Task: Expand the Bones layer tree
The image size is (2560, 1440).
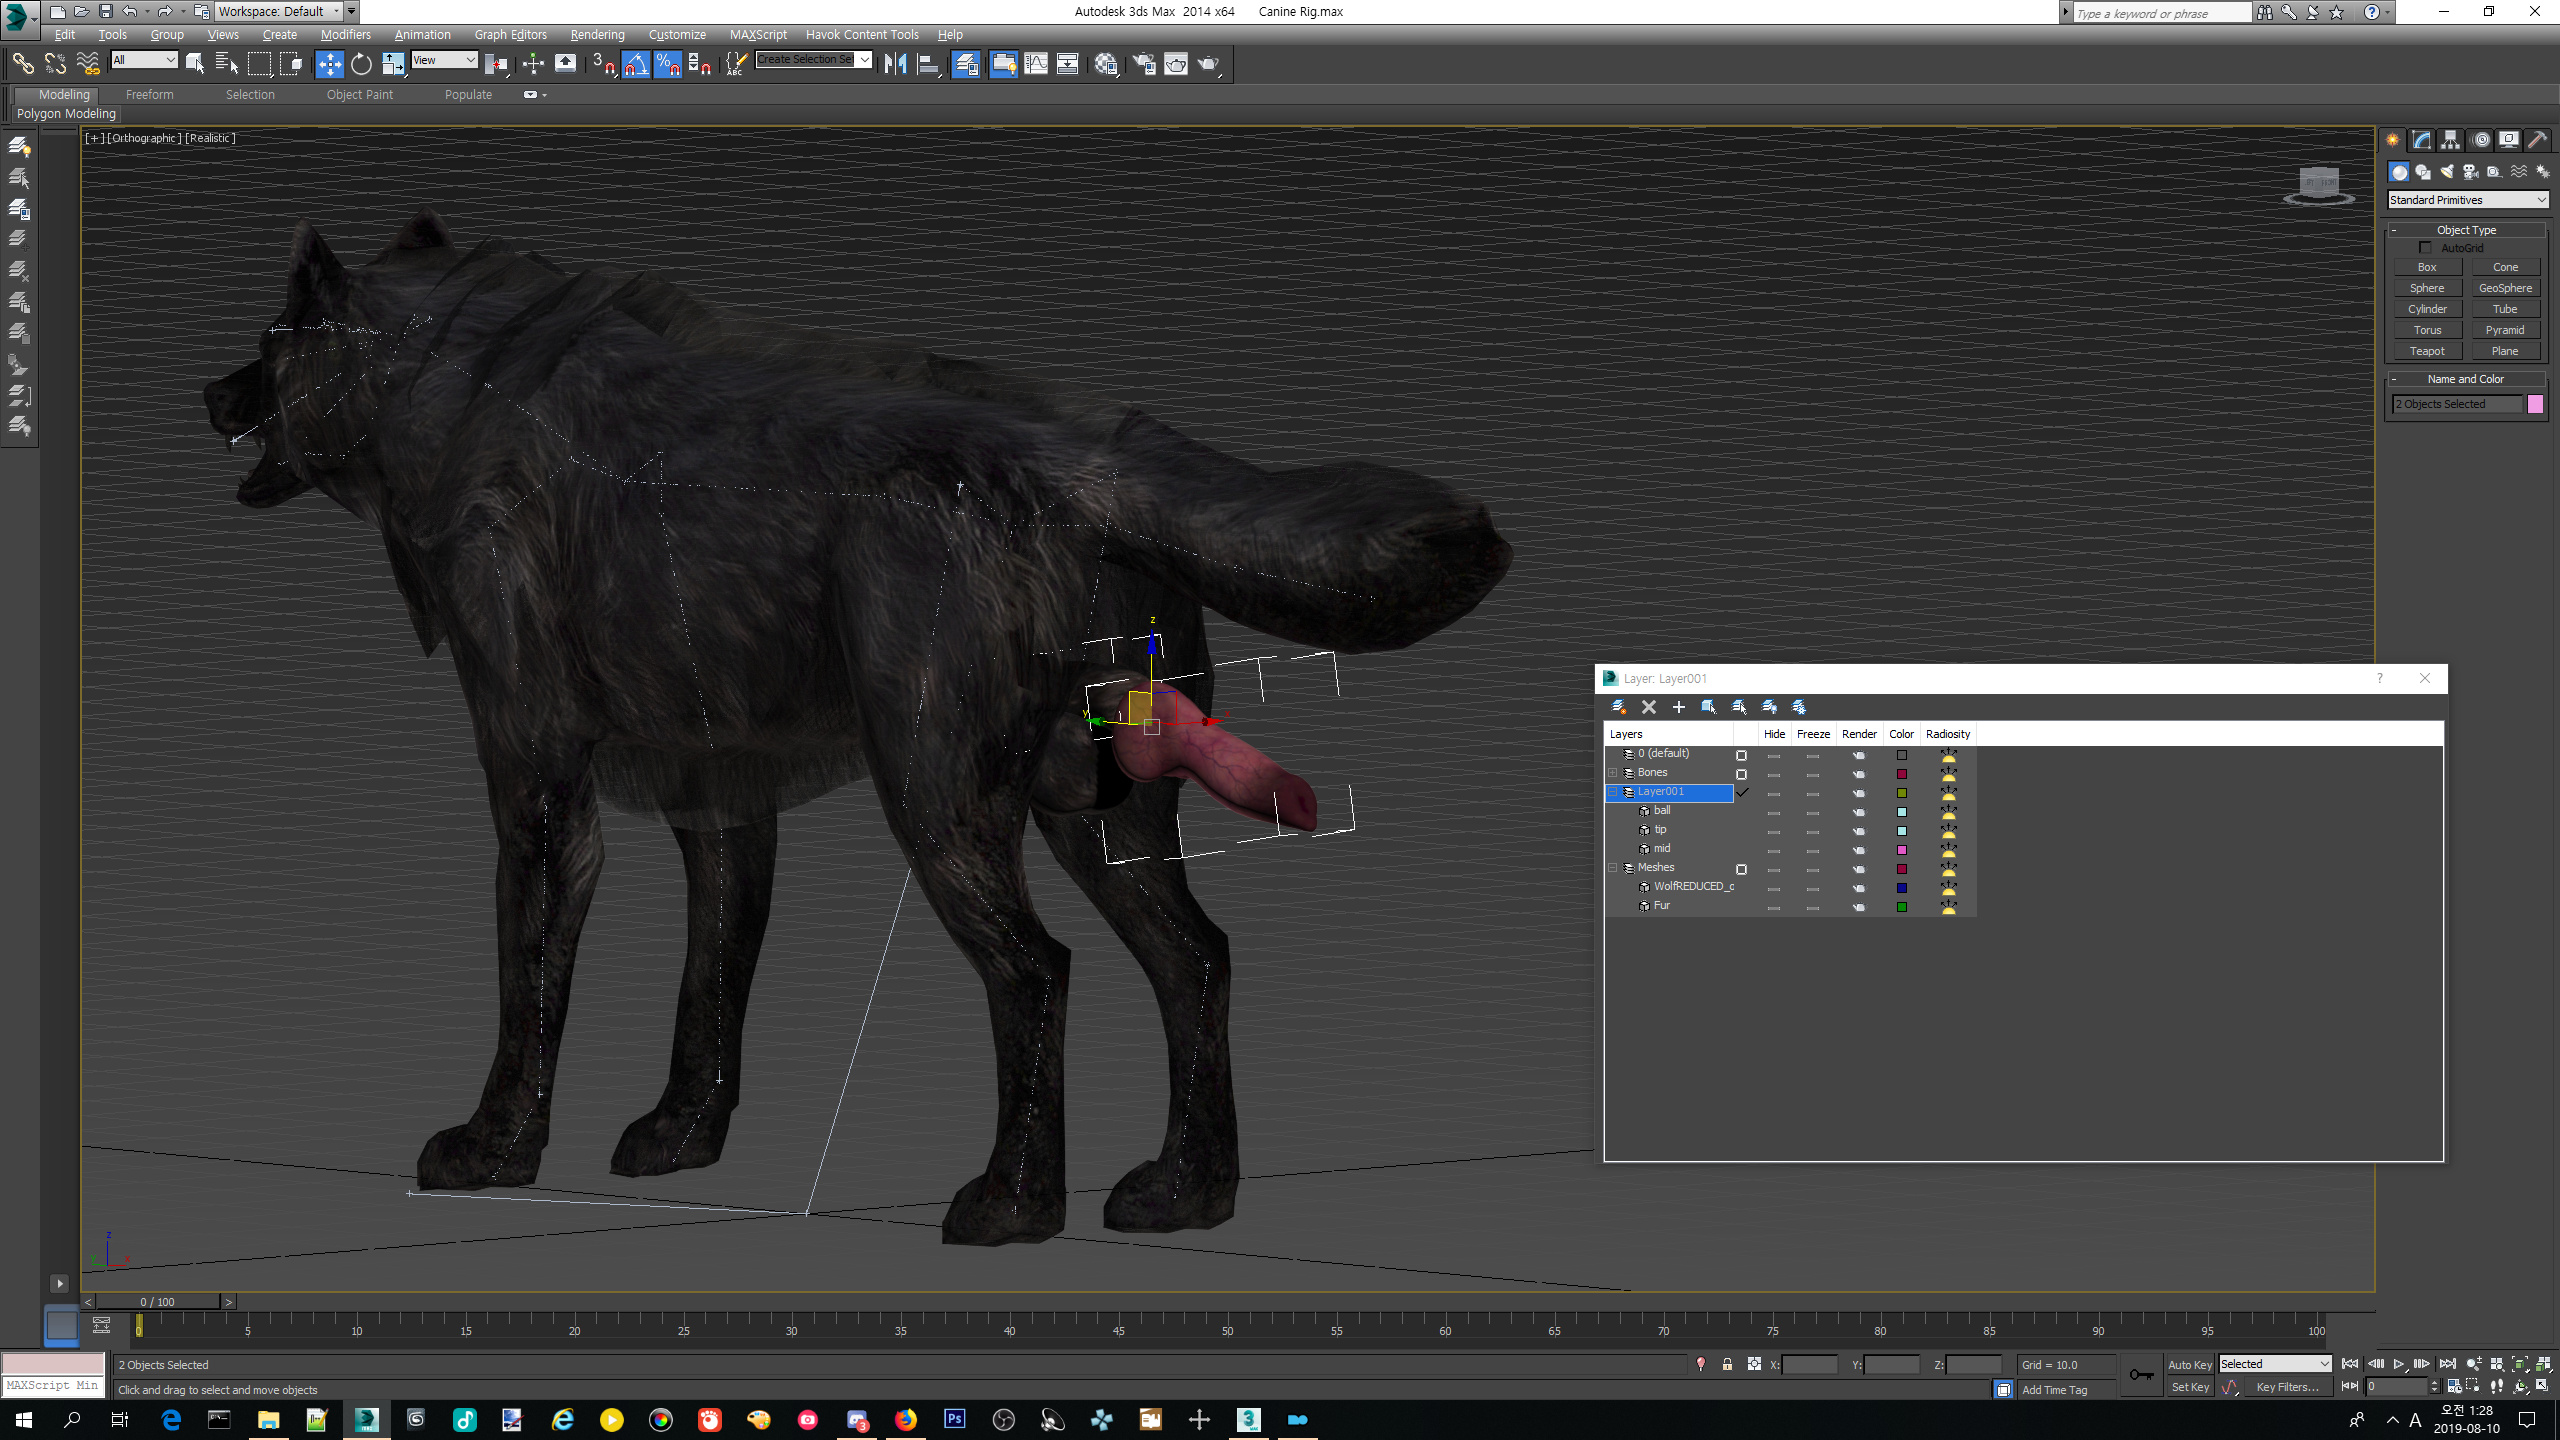Action: 1613,773
